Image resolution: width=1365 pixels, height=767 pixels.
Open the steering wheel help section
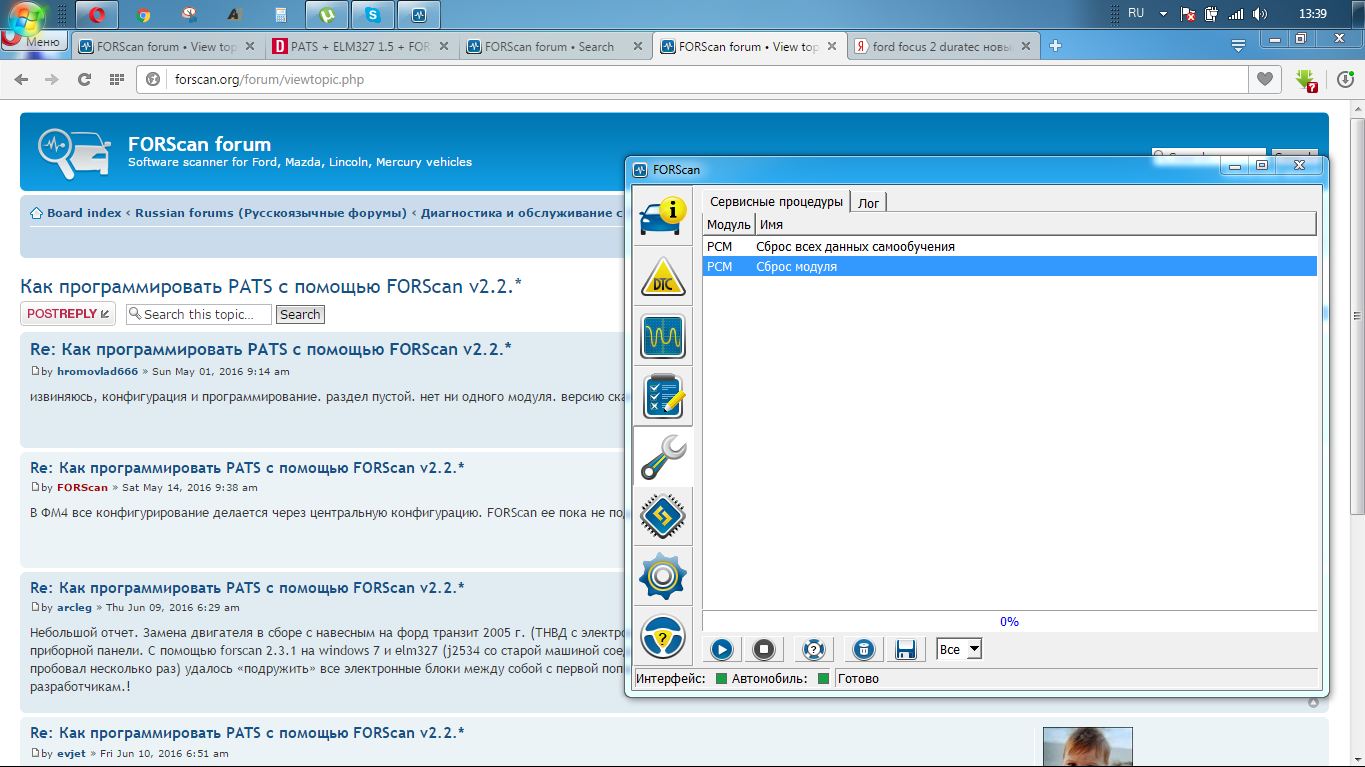click(663, 636)
